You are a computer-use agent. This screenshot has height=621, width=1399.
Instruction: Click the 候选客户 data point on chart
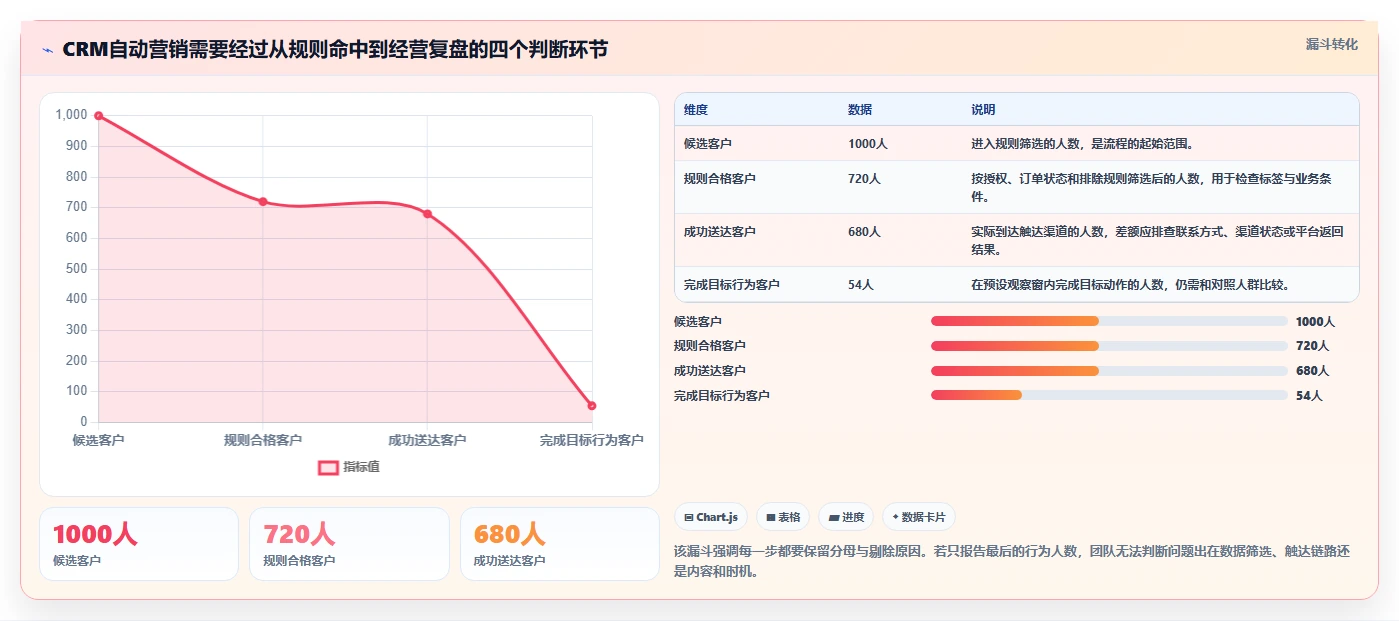pyautogui.click(x=98, y=115)
